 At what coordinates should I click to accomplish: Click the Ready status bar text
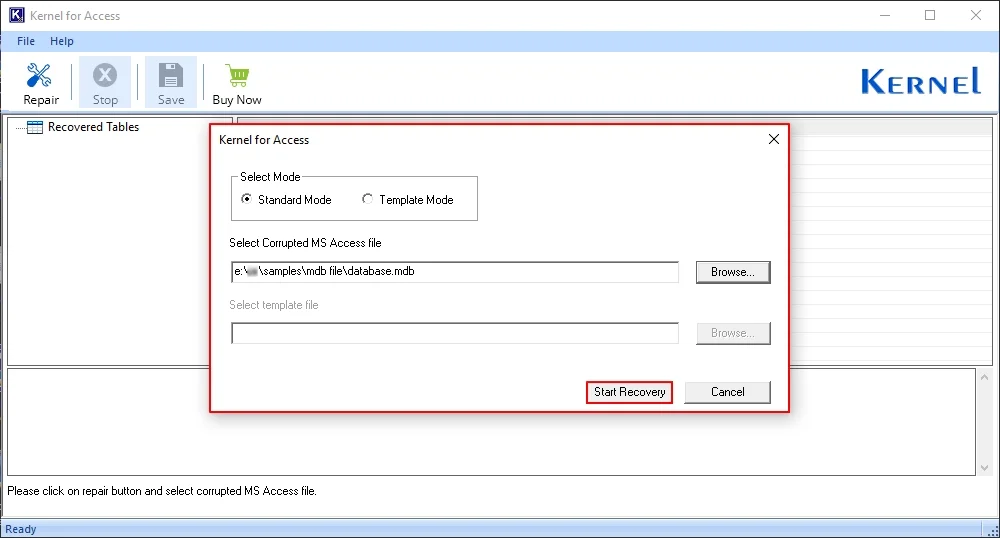[x=21, y=529]
